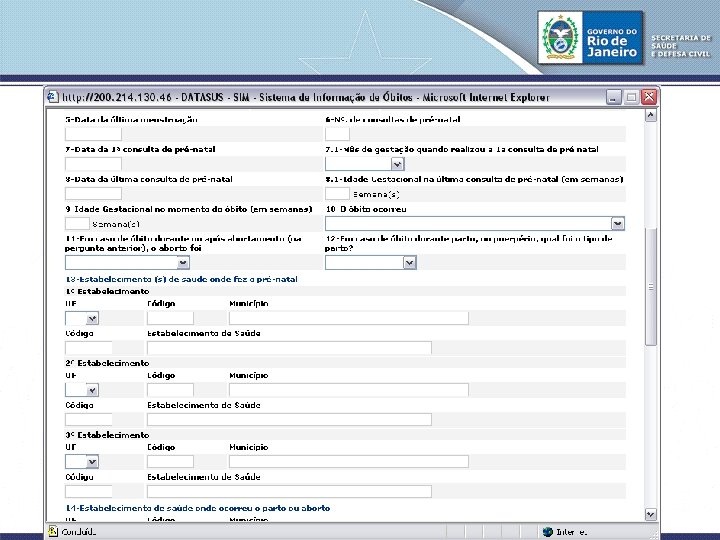Focus Município field of 1º Estabelecimento
Screen dimensions: 720x540
coord(349,318)
